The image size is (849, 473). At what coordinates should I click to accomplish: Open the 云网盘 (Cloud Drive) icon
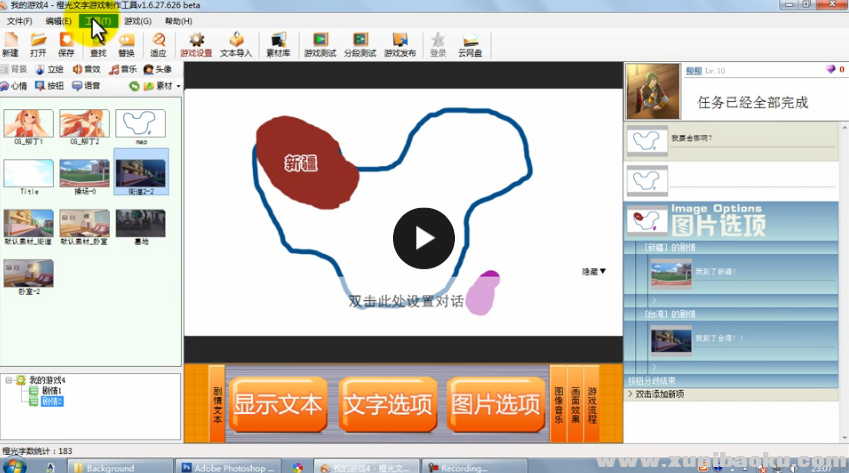(471, 44)
